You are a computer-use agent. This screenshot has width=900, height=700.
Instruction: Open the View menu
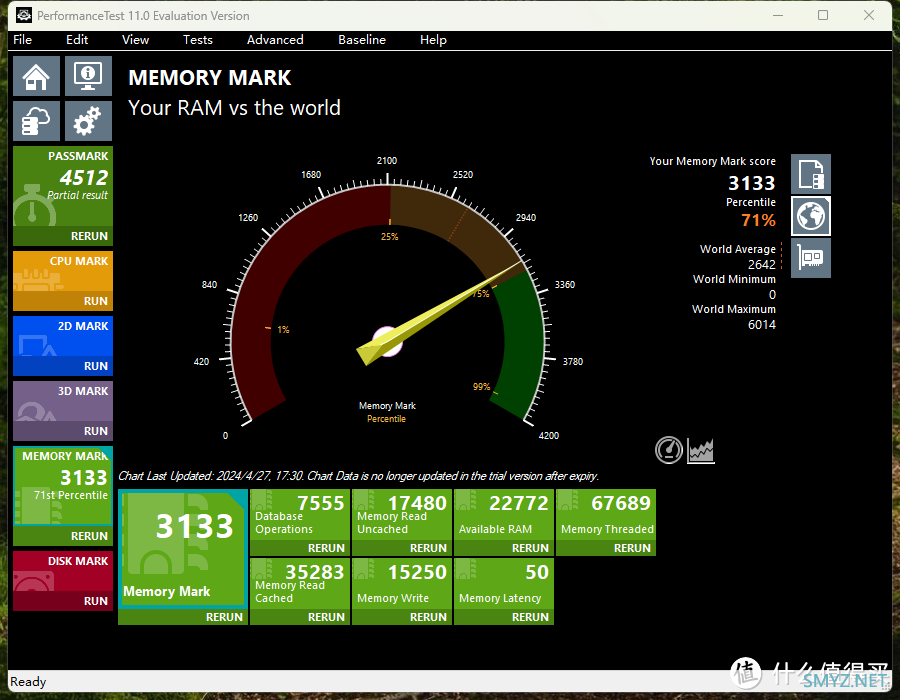pos(135,40)
